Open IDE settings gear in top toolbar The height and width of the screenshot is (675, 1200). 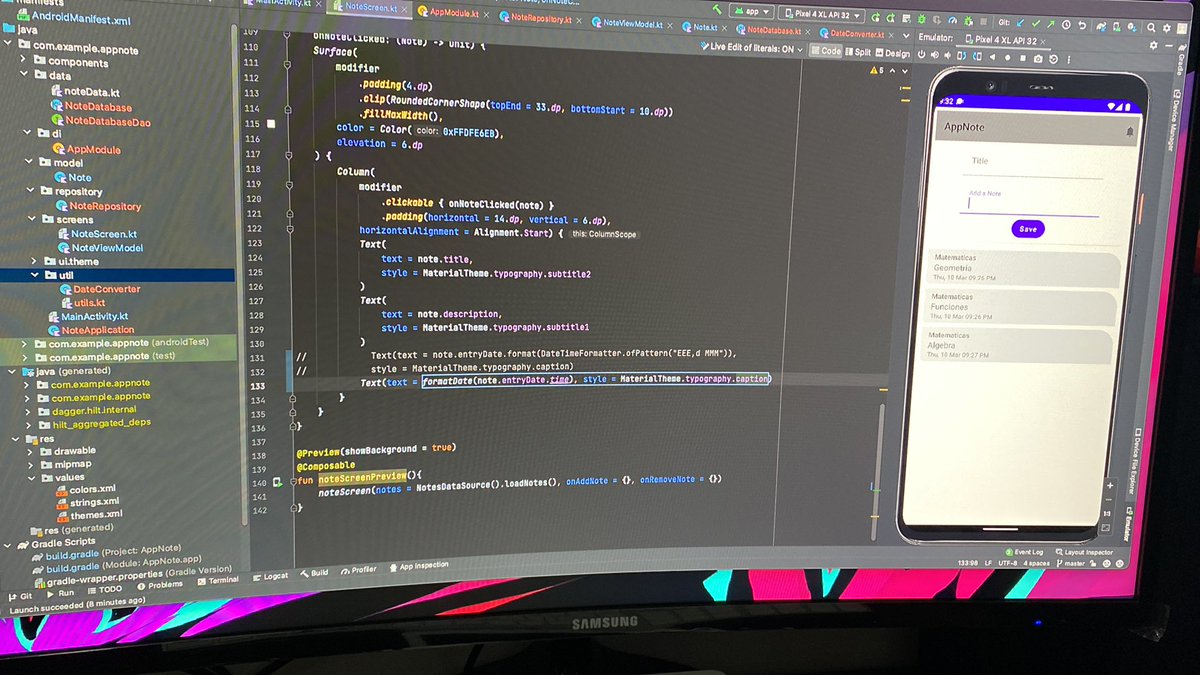tap(1166, 27)
